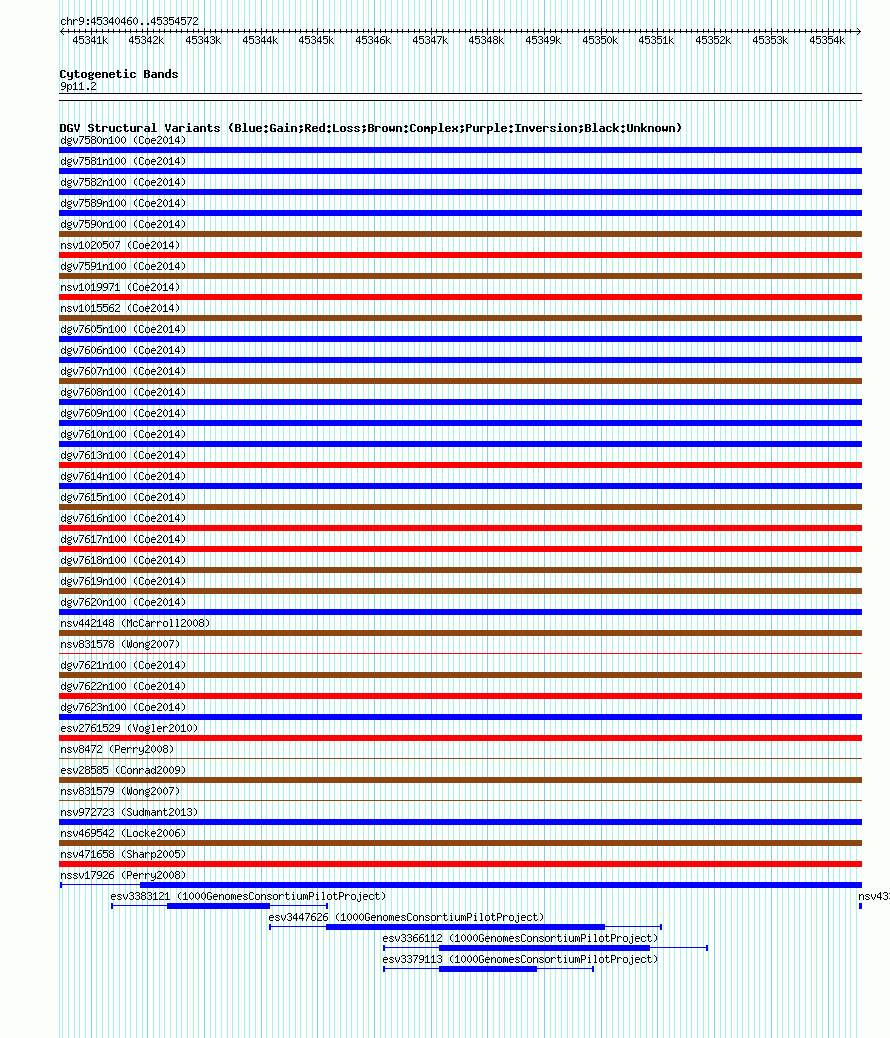This screenshot has height=1038, width=890.
Task: Open the dgv7608n100 (Coe2014) variant
Action: click(123, 393)
